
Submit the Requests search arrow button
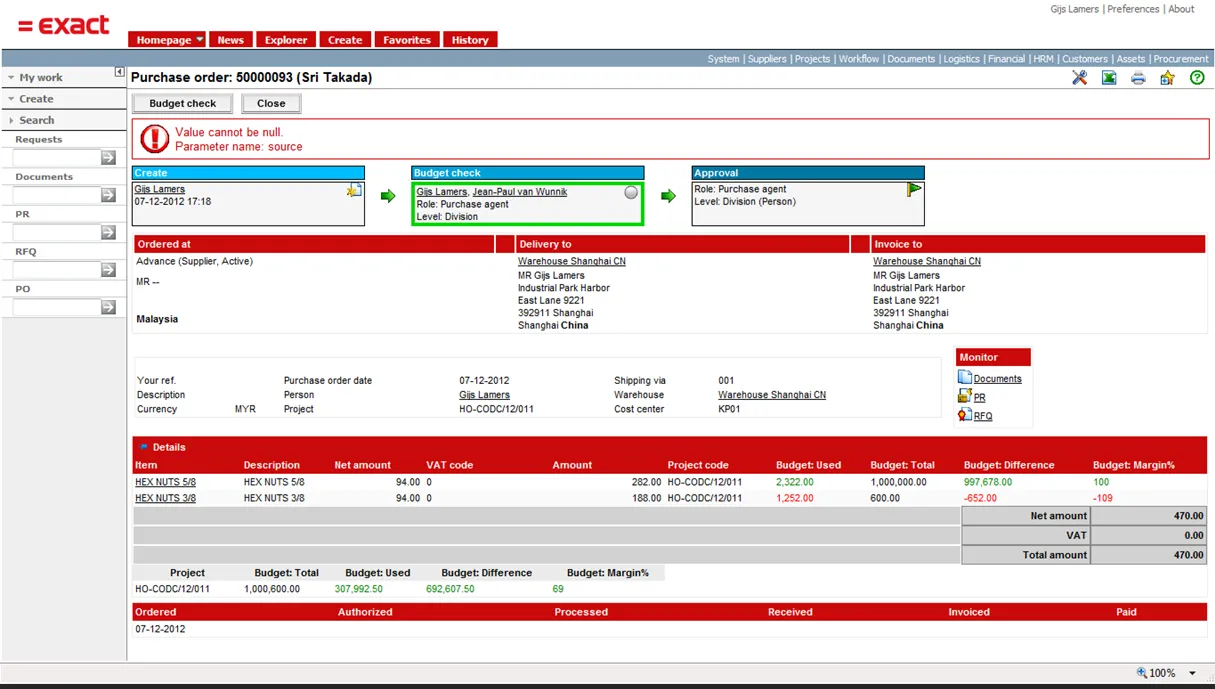[108, 158]
